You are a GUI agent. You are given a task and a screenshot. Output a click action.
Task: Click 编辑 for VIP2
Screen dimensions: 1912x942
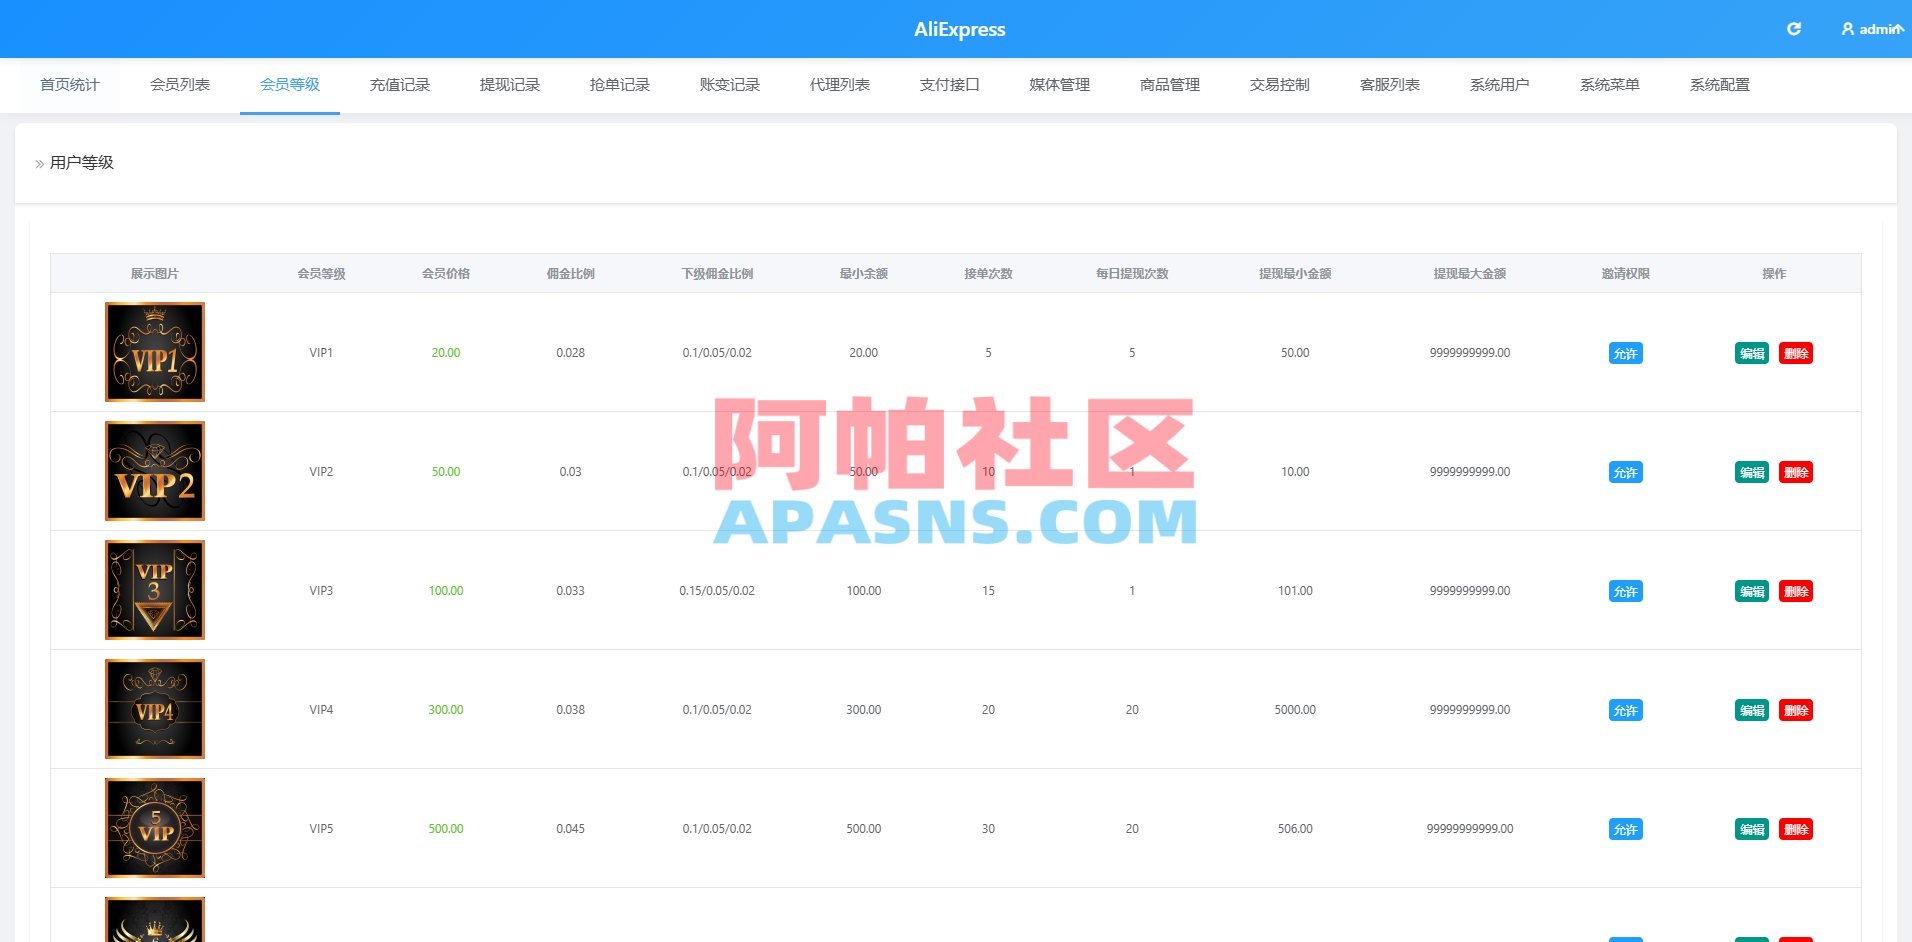coord(1752,472)
